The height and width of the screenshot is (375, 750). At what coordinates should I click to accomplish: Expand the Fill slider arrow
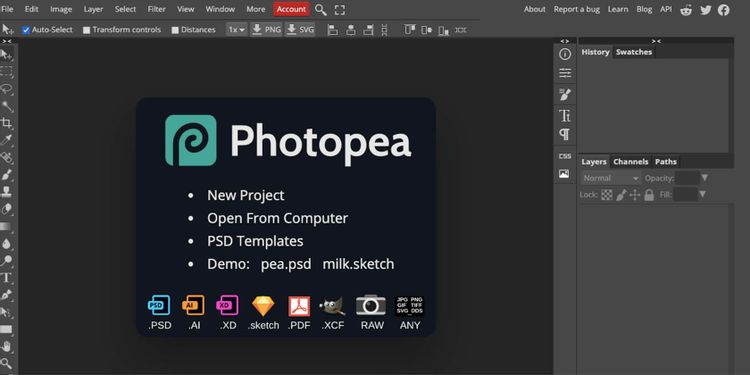[702, 194]
